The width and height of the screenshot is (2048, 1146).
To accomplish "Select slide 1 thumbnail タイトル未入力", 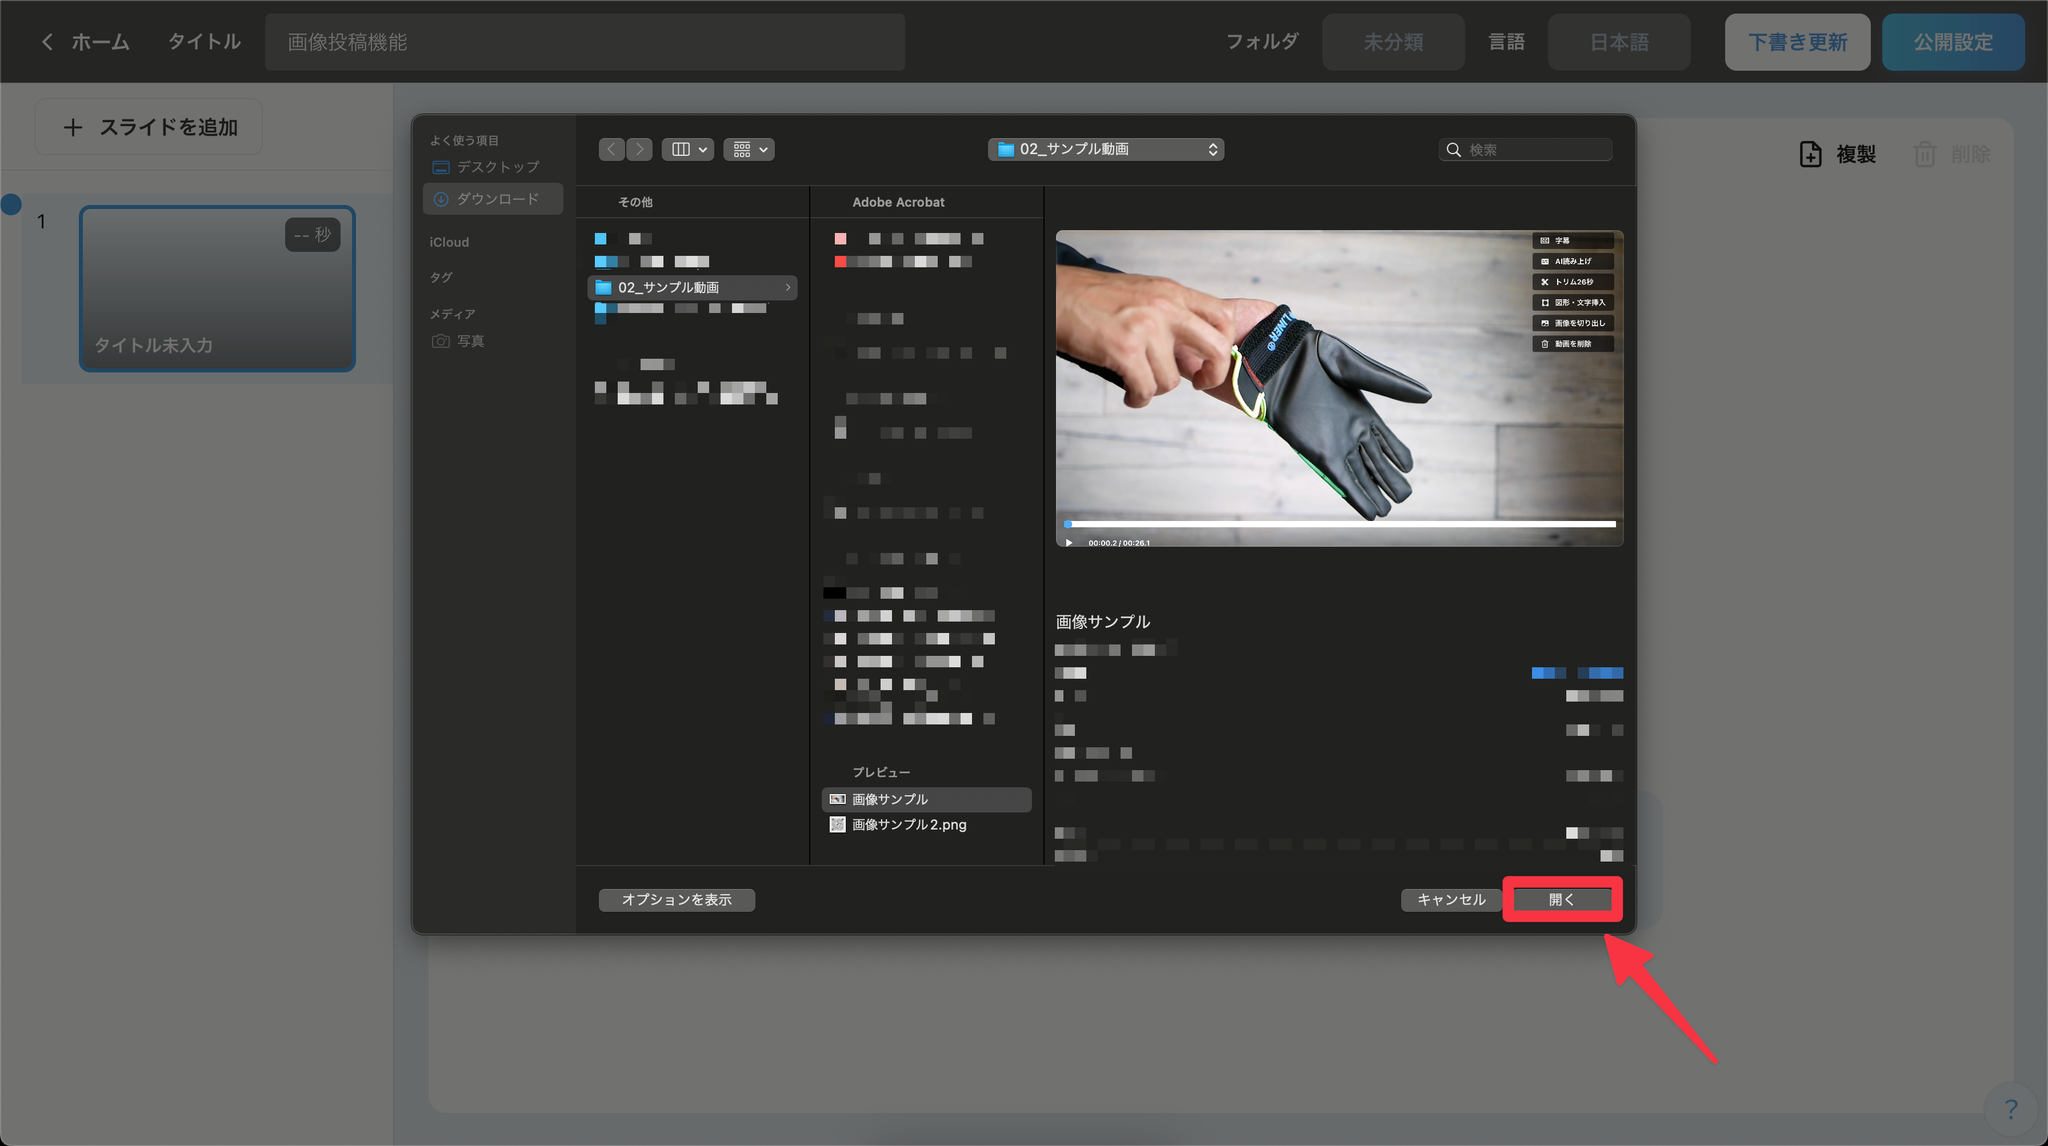I will click(x=217, y=289).
